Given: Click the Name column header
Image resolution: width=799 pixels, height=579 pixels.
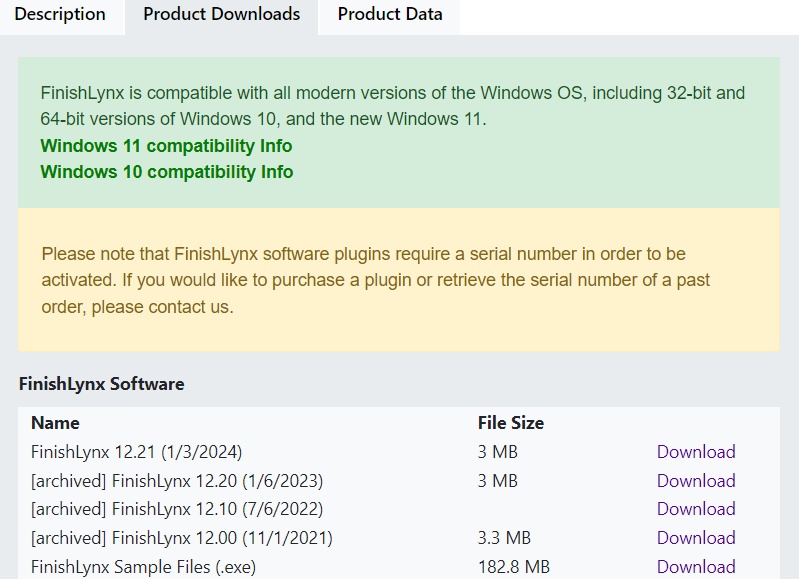Looking at the screenshot, I should tap(55, 423).
